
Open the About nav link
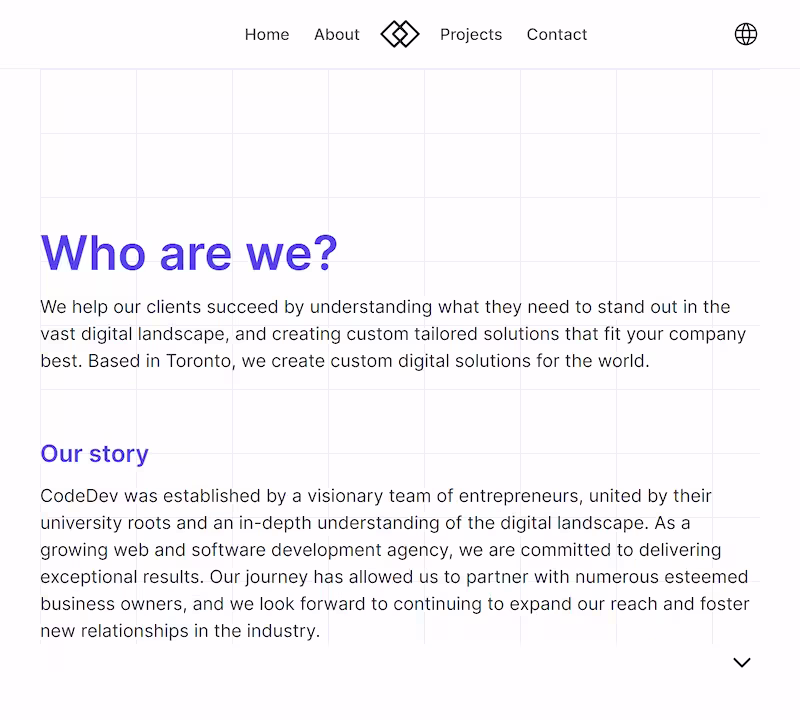point(337,34)
